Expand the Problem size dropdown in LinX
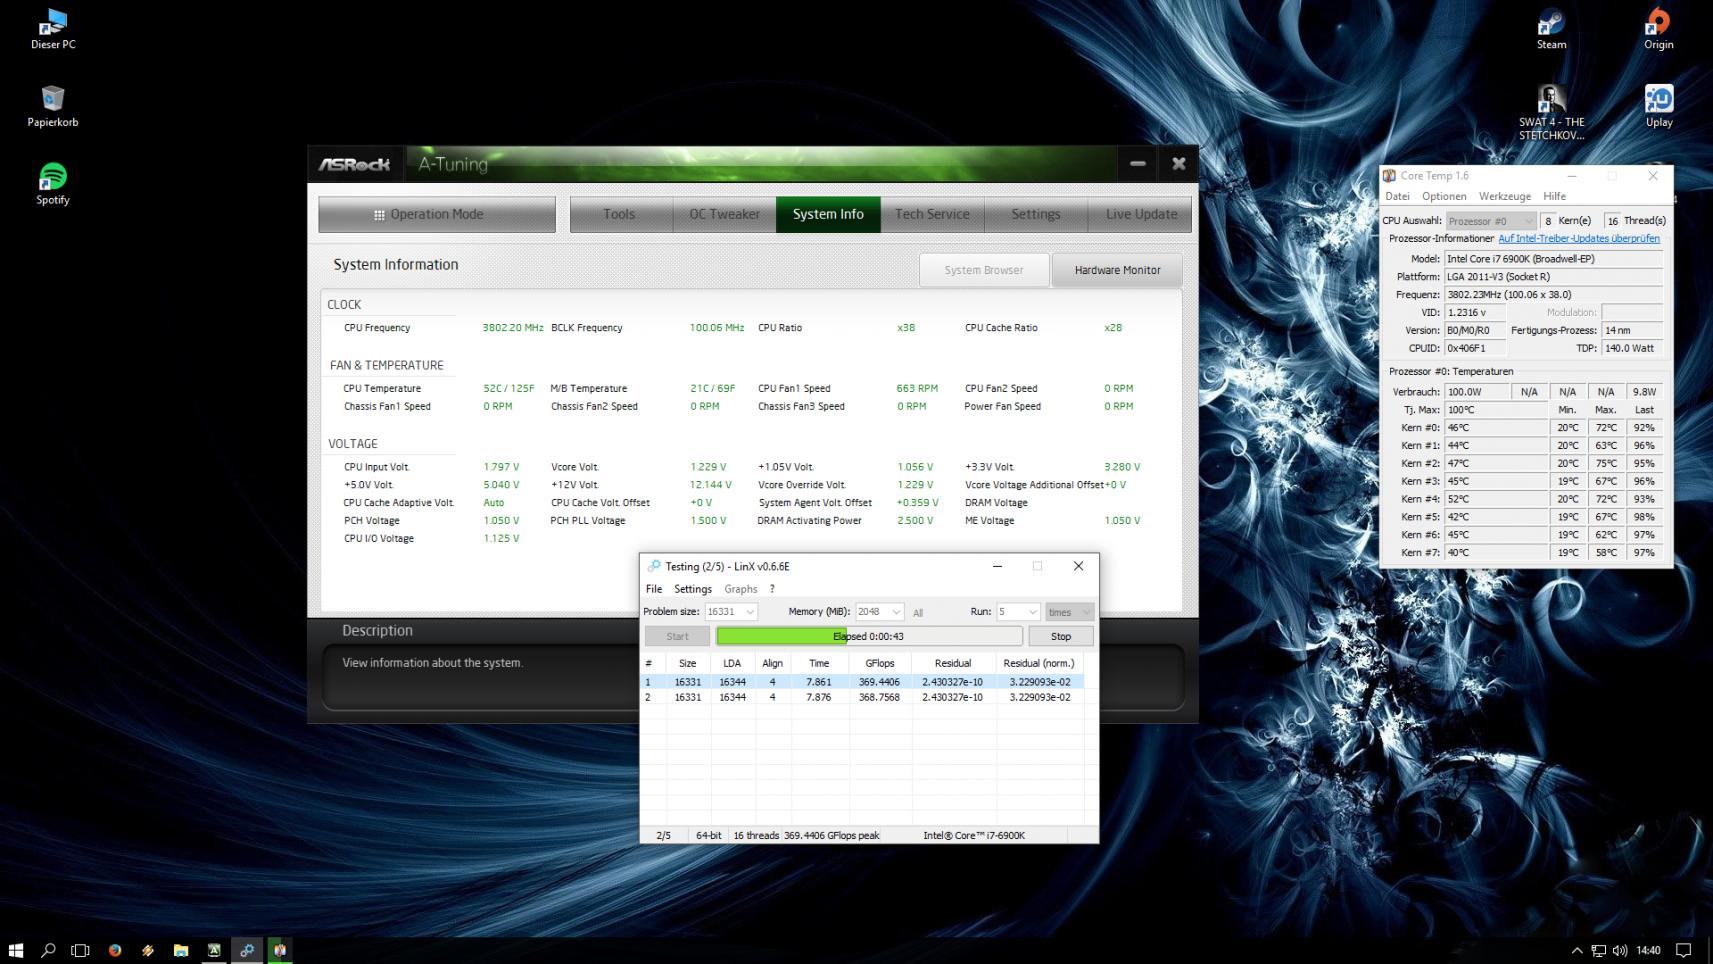Viewport: 1713px width, 964px height. pyautogui.click(x=750, y=612)
